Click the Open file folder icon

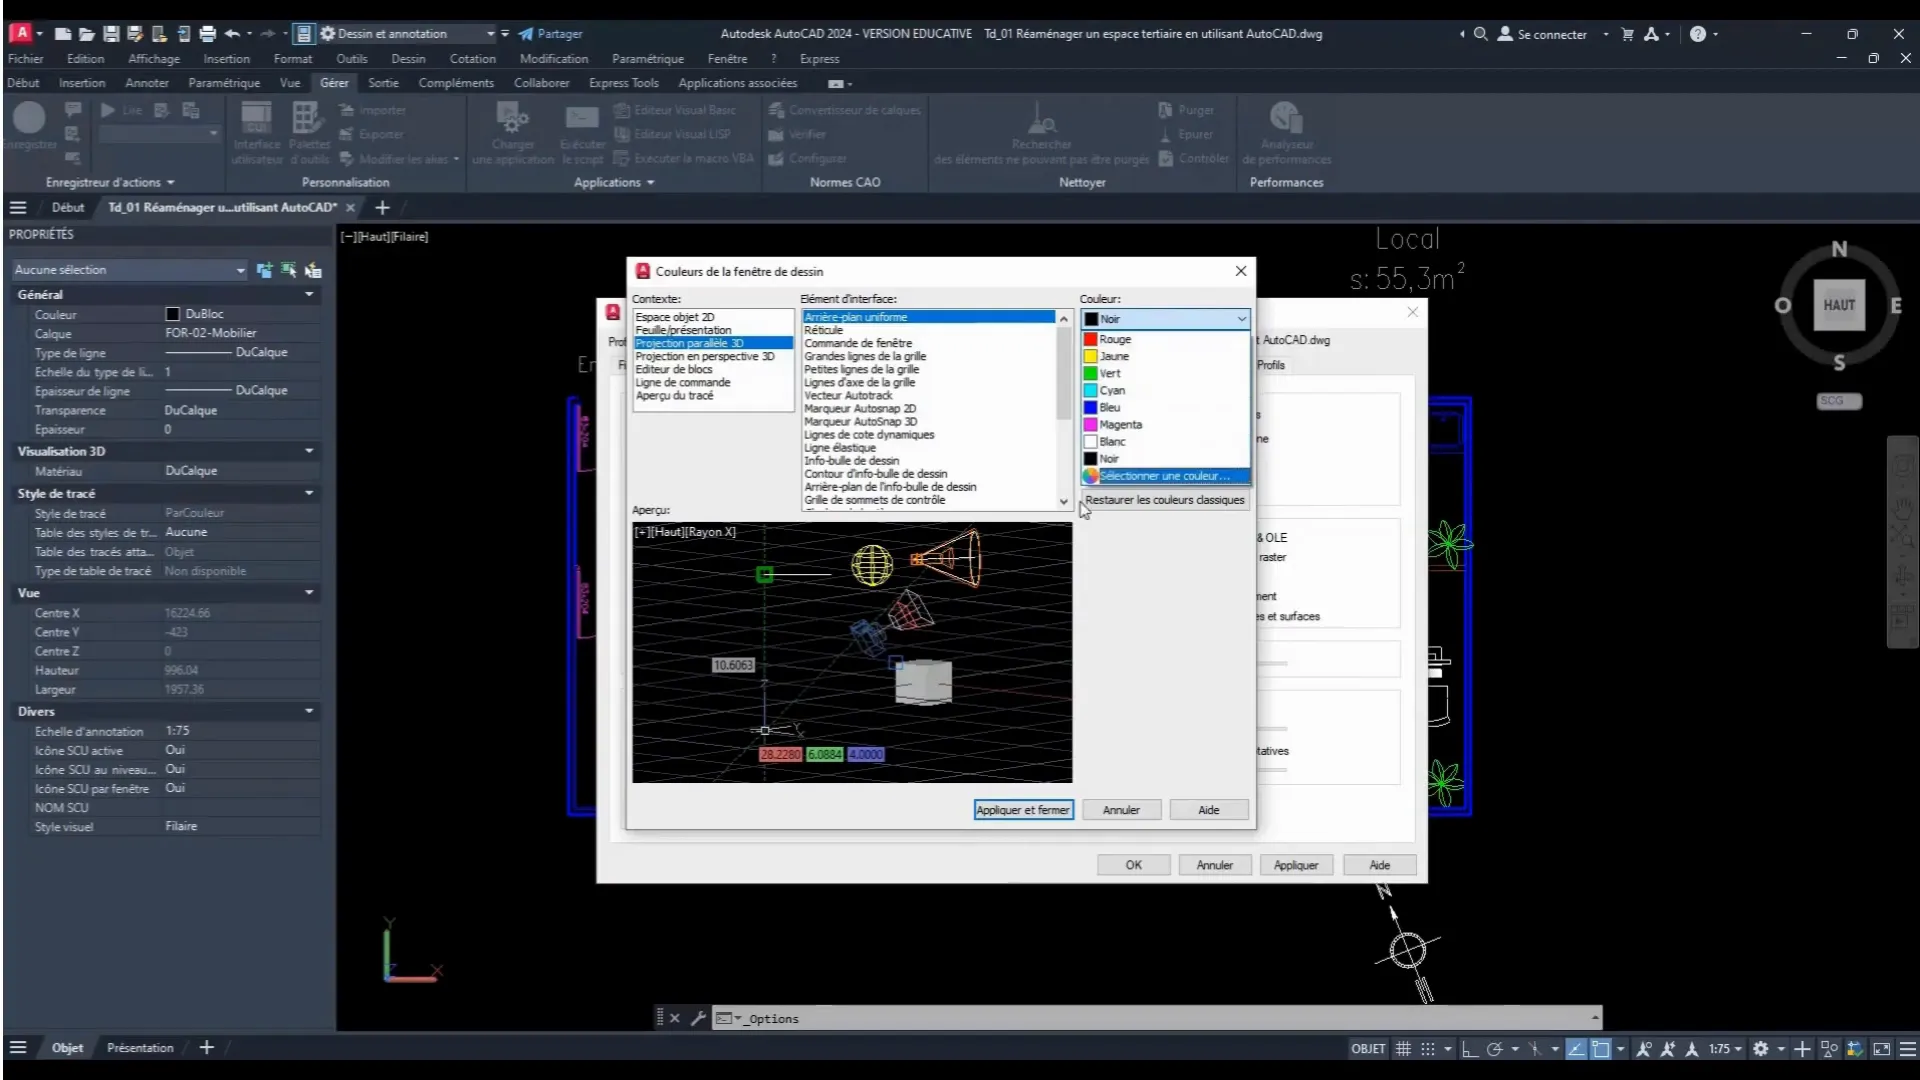coord(86,34)
